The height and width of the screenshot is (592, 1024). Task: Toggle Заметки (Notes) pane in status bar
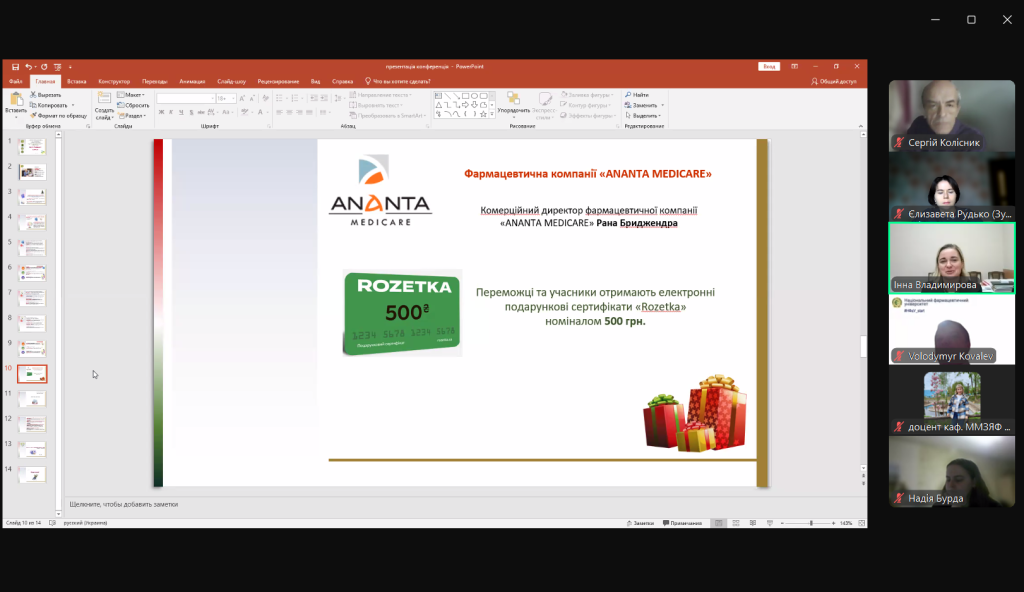pyautogui.click(x=640, y=523)
